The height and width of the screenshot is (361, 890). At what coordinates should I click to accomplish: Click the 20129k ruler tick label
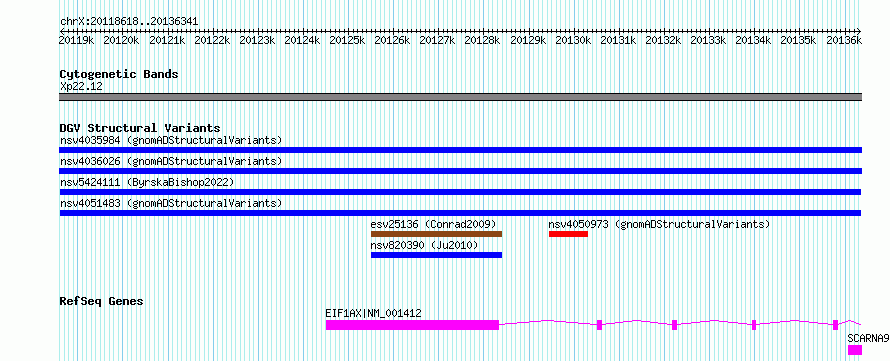pos(528,40)
